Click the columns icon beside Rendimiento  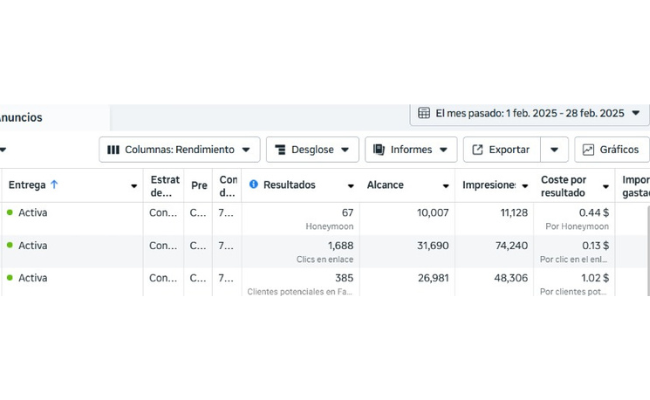point(113,150)
